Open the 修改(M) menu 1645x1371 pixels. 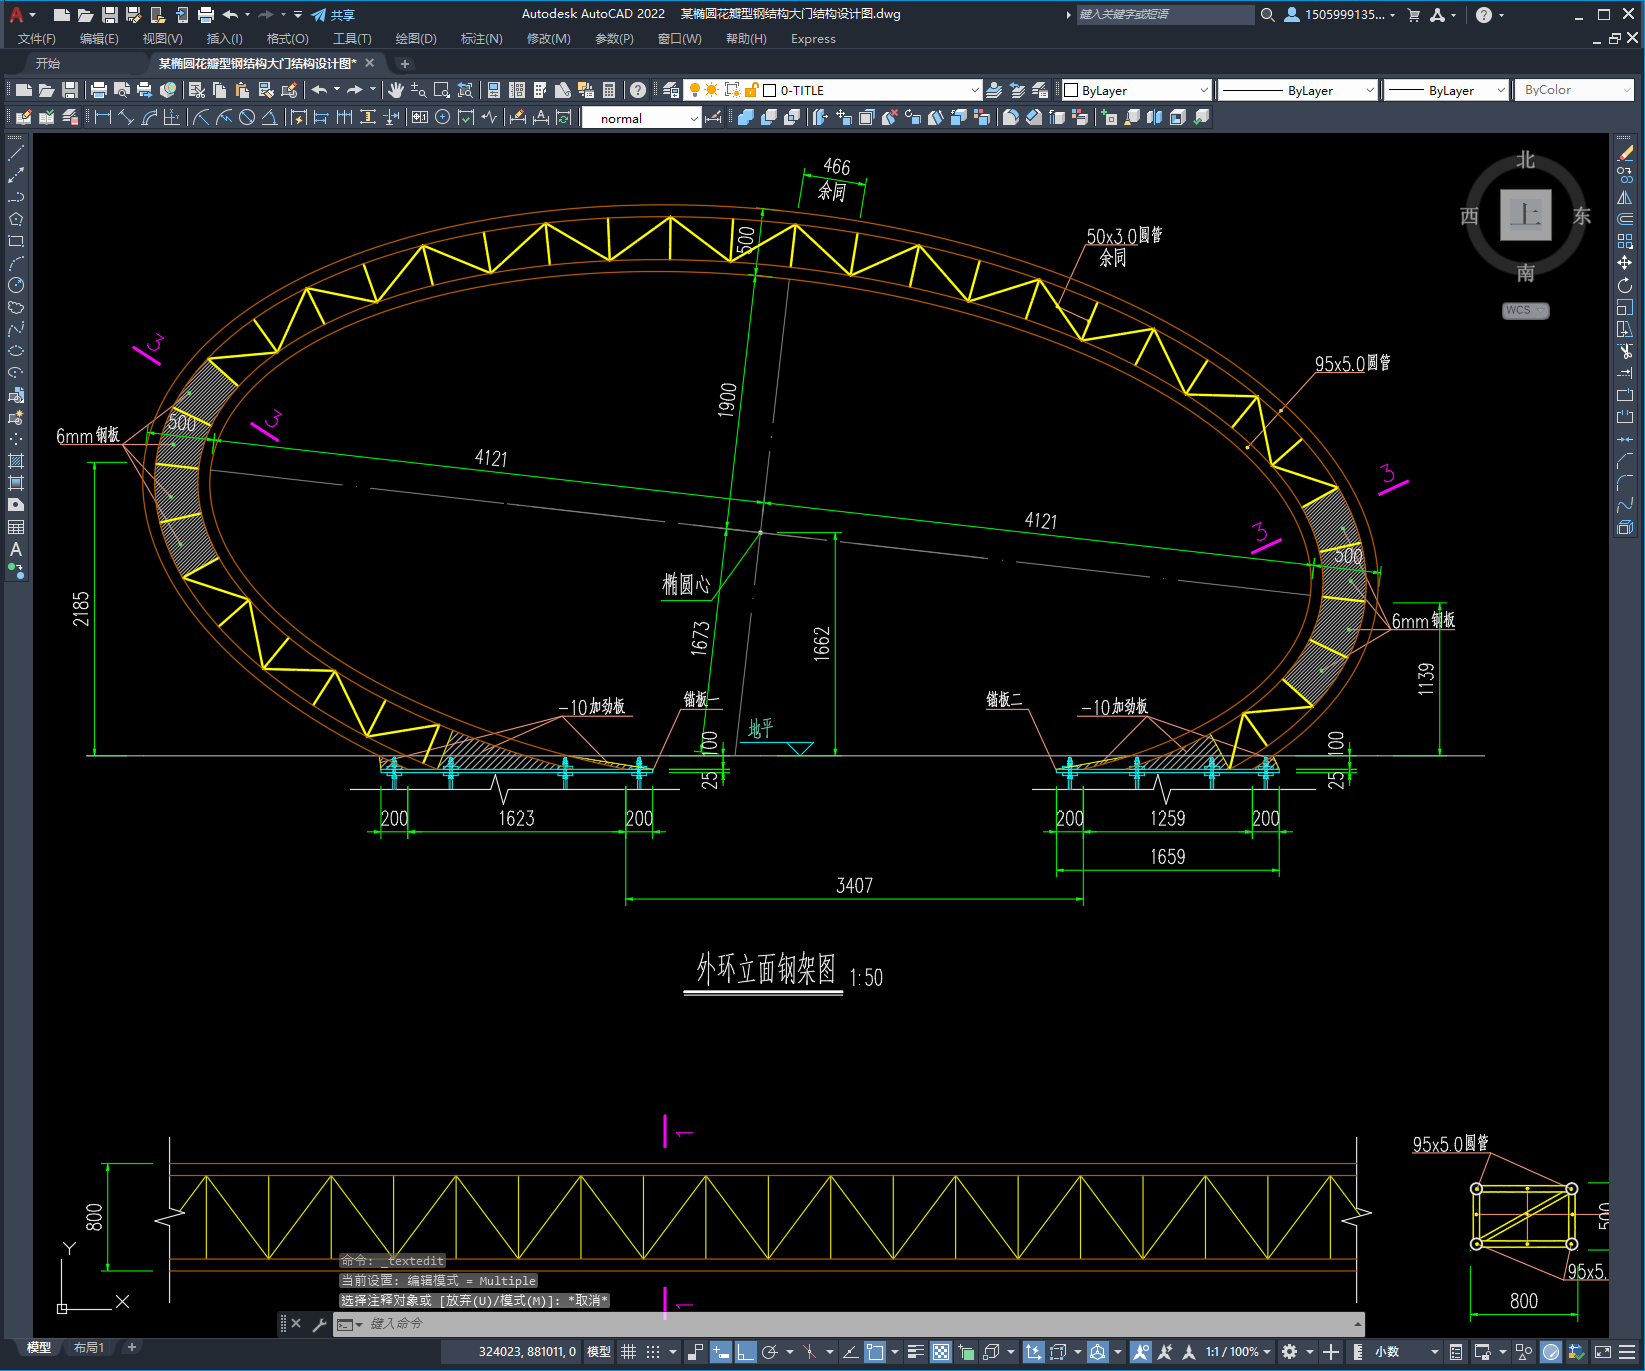pos(549,39)
